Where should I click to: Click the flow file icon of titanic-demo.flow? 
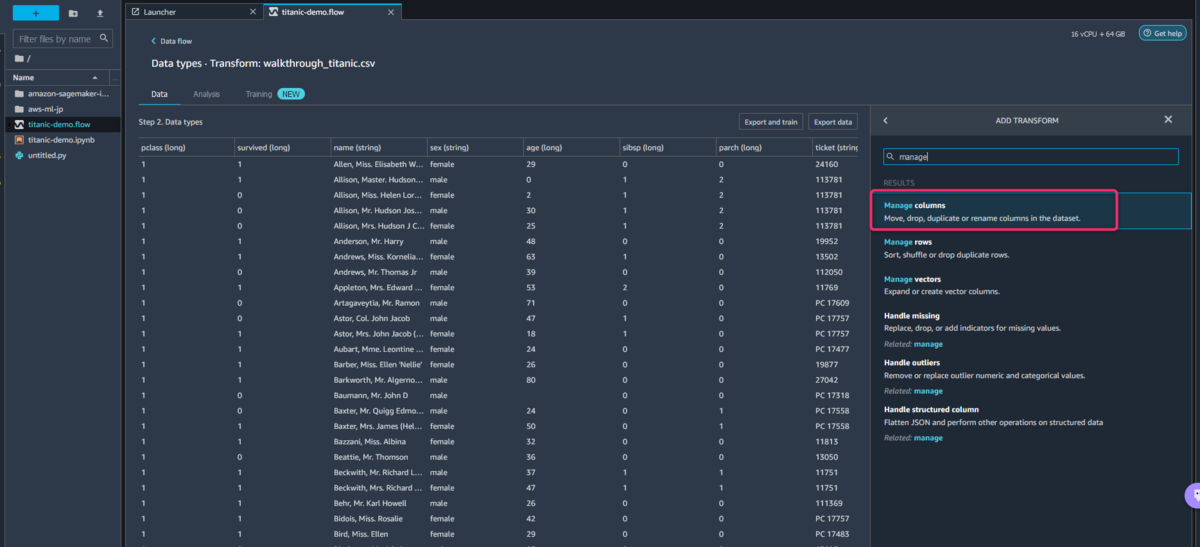pyautogui.click(x=19, y=124)
